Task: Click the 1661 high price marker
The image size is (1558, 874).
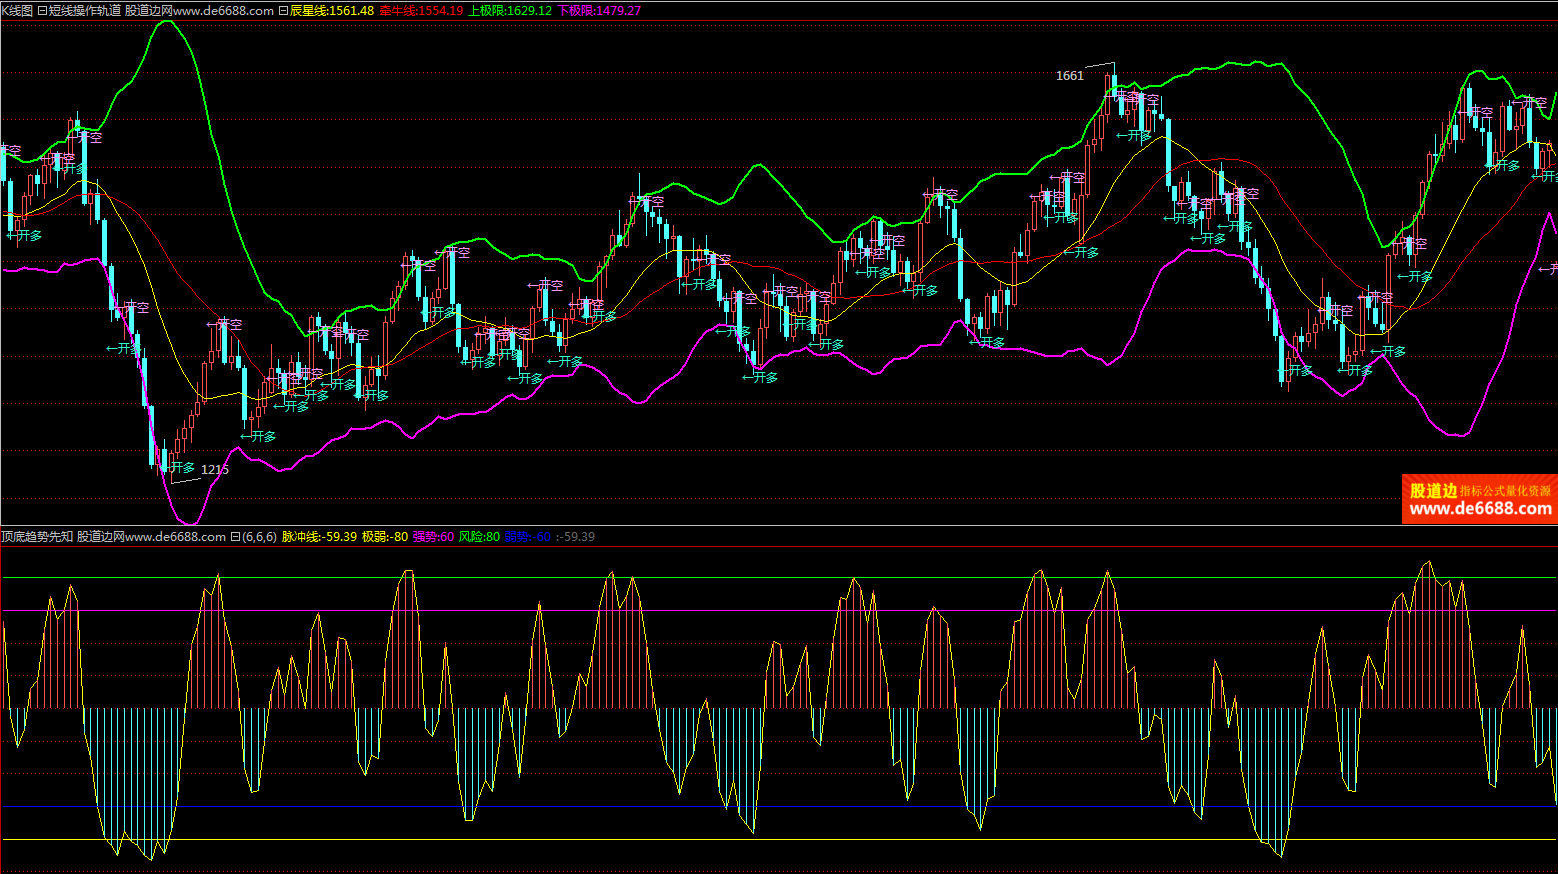Action: click(x=1069, y=76)
